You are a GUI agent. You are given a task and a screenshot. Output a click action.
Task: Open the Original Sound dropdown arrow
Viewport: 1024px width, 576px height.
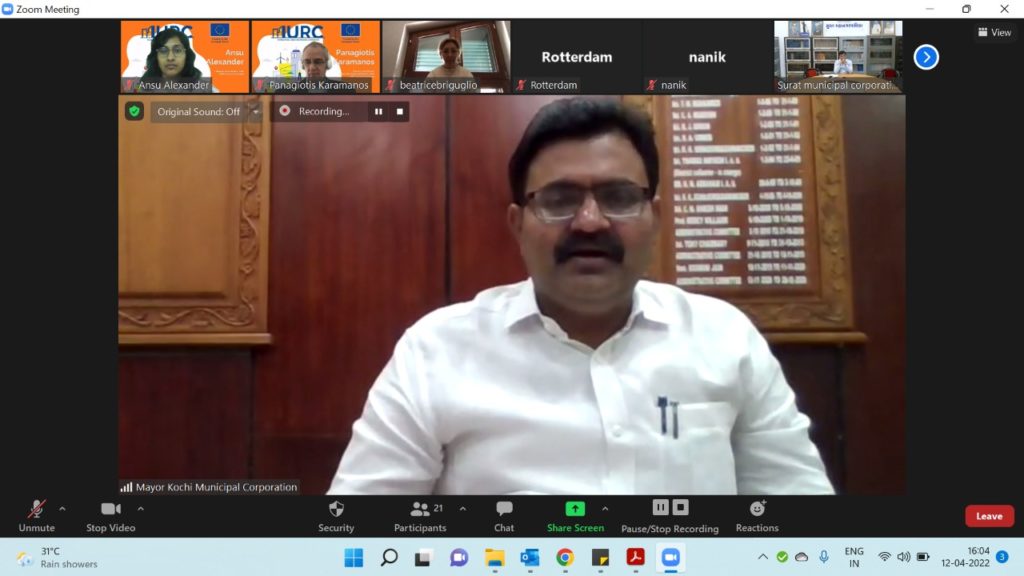[x=256, y=112]
